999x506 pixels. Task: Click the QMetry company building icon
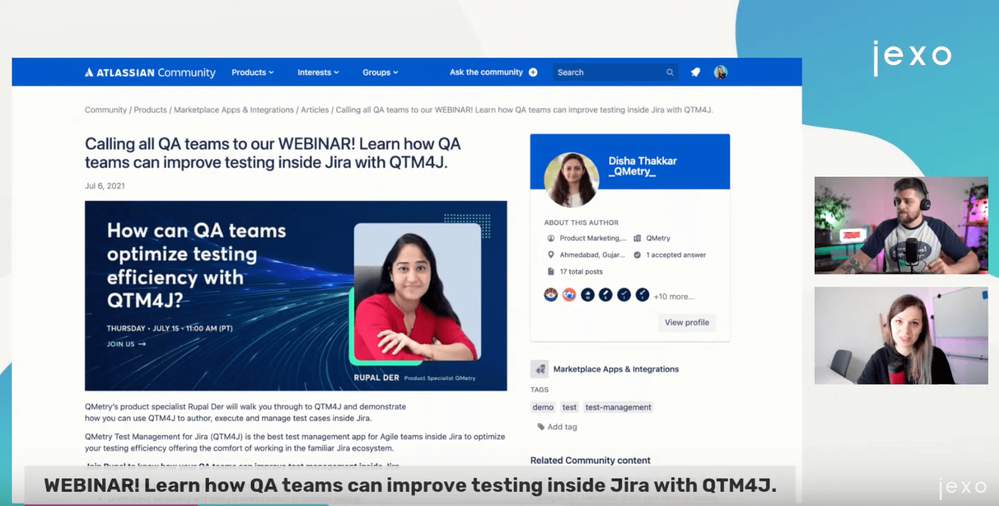tap(637, 238)
